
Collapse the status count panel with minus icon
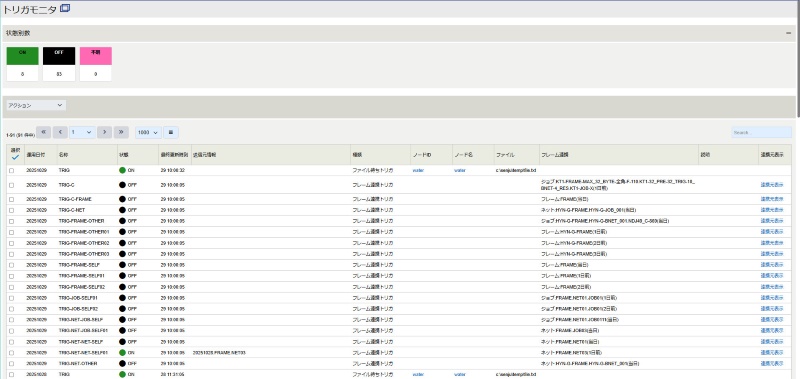(x=789, y=33)
